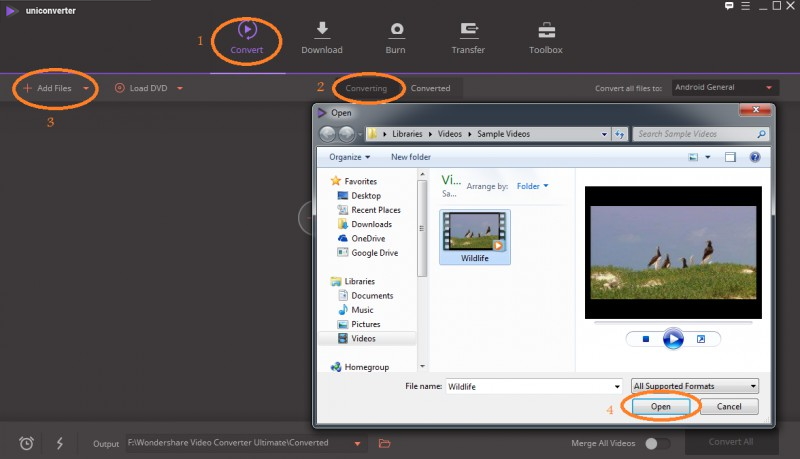Open the Convert section
The height and width of the screenshot is (459, 800).
tap(247, 38)
